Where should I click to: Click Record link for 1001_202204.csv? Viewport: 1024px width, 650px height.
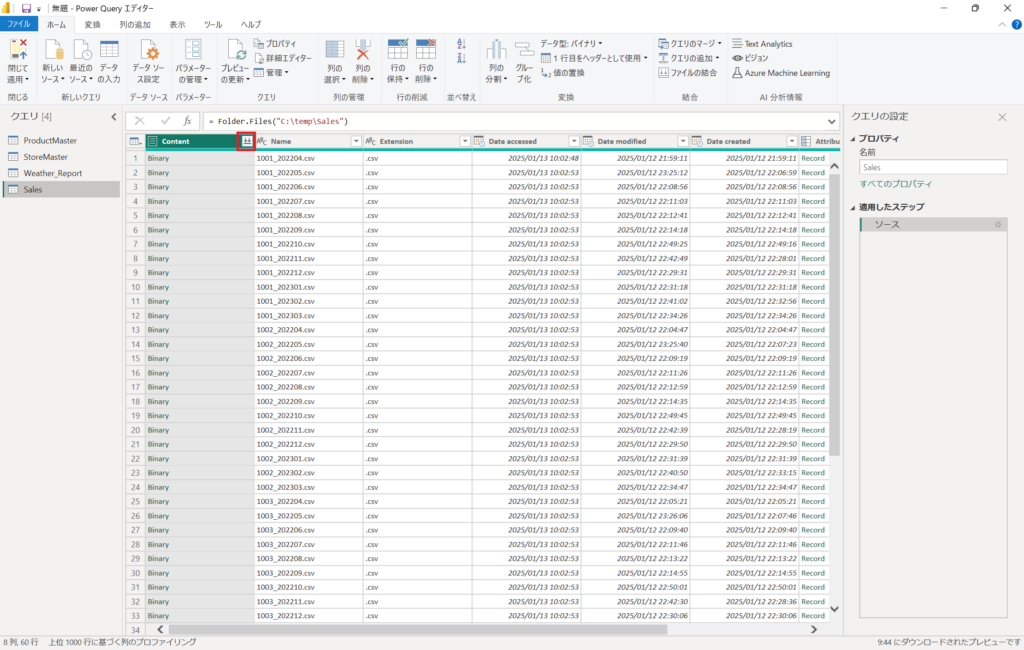tap(813, 158)
